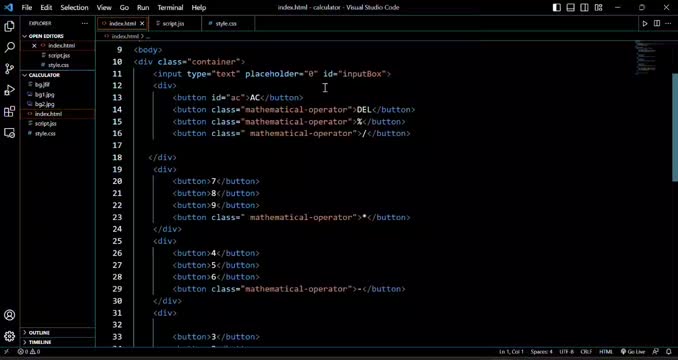Open the Go menu
This screenshot has height=360, width=678.
coord(124,7)
